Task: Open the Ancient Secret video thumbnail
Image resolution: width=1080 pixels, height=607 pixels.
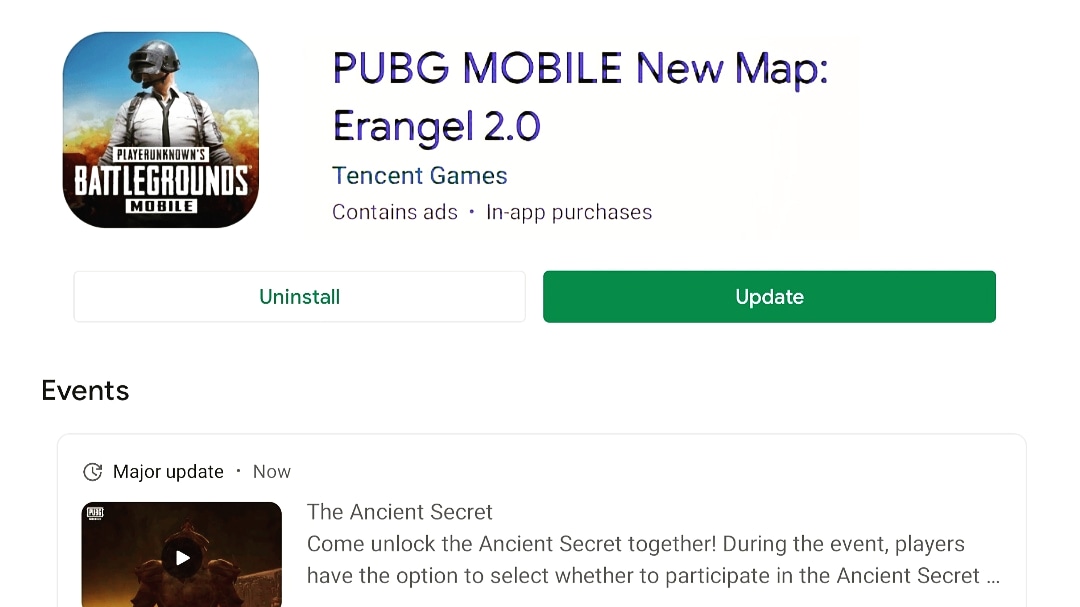Action: click(182, 555)
